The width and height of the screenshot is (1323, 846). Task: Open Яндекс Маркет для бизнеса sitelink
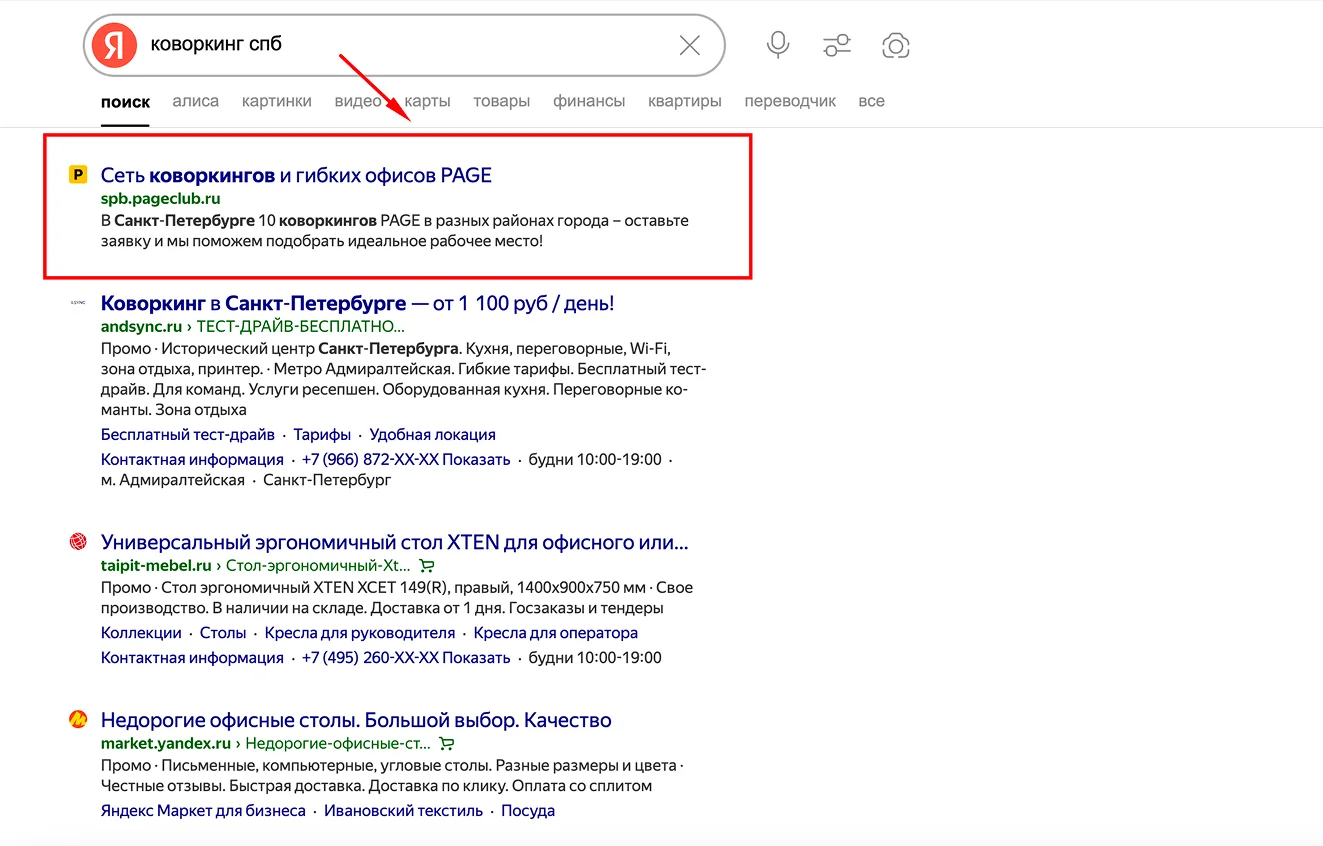[x=203, y=811]
